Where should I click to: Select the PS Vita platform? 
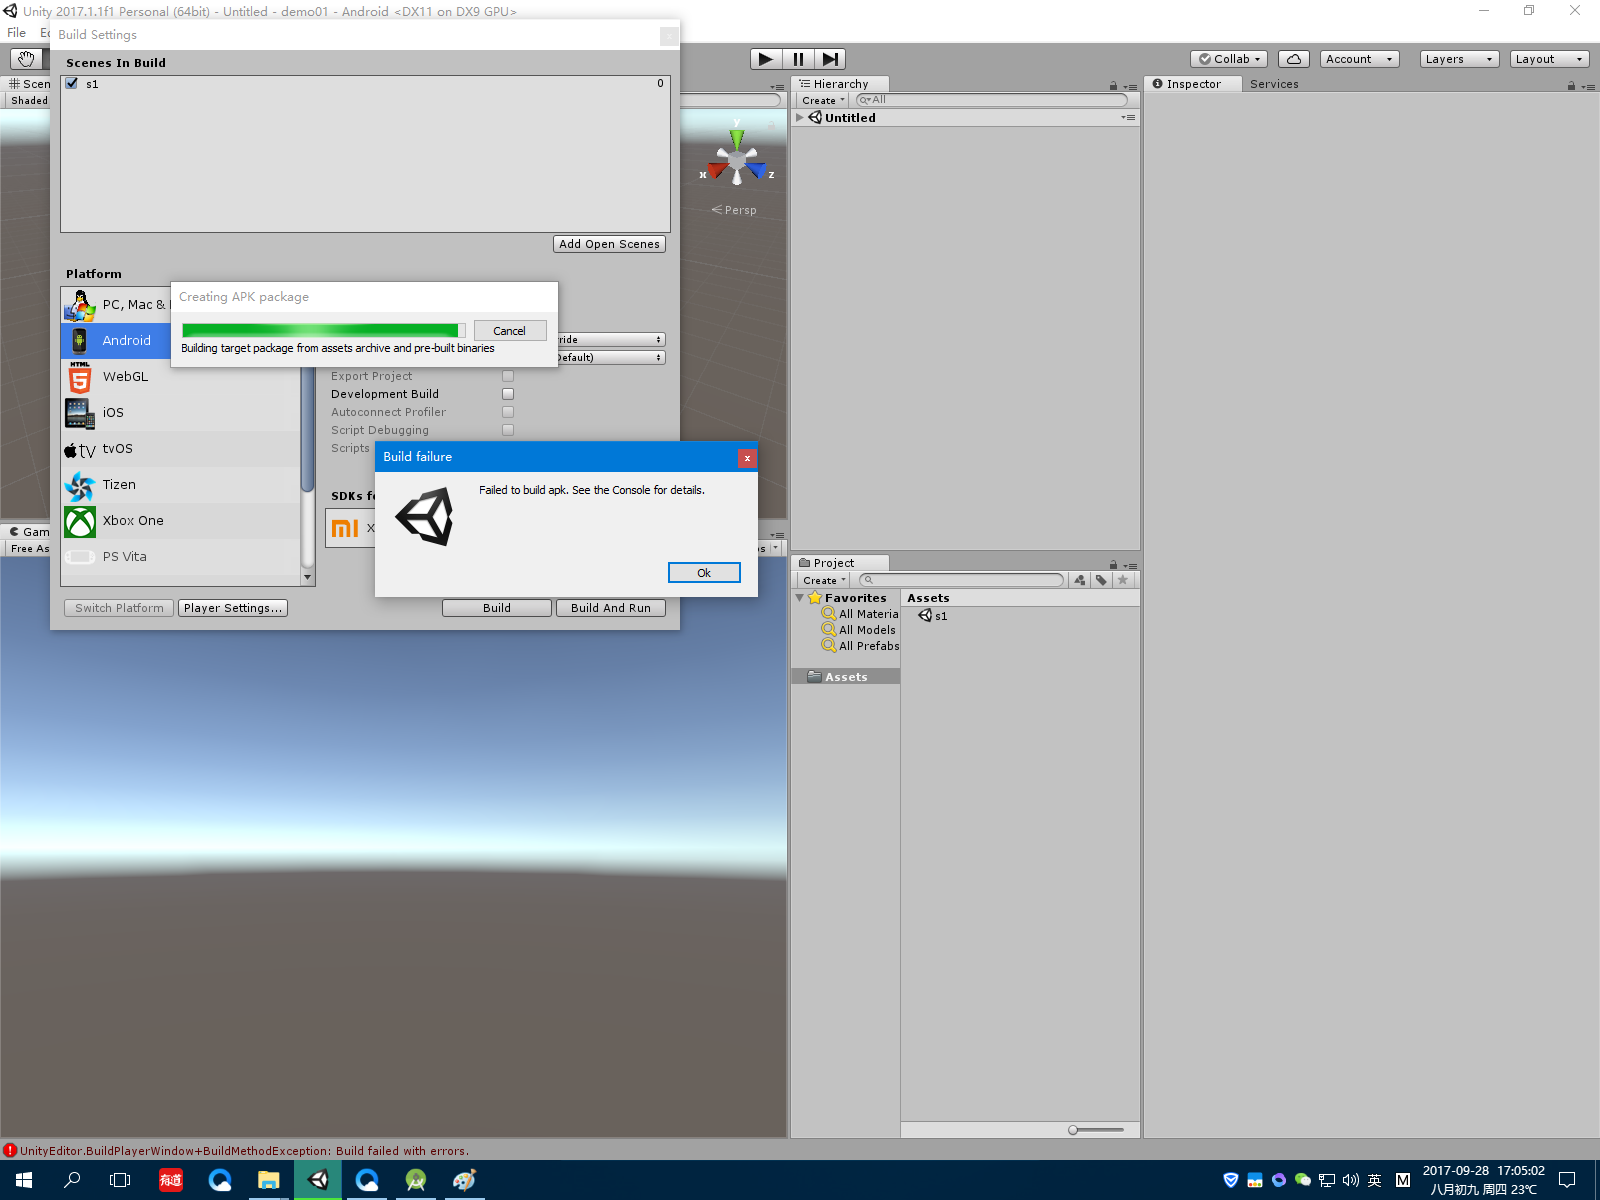[181, 557]
